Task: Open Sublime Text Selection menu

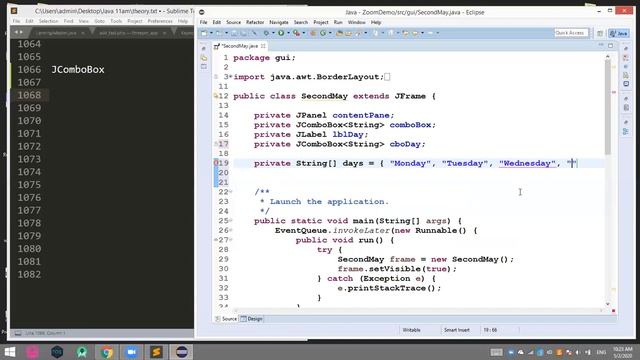Action: (x=49, y=21)
